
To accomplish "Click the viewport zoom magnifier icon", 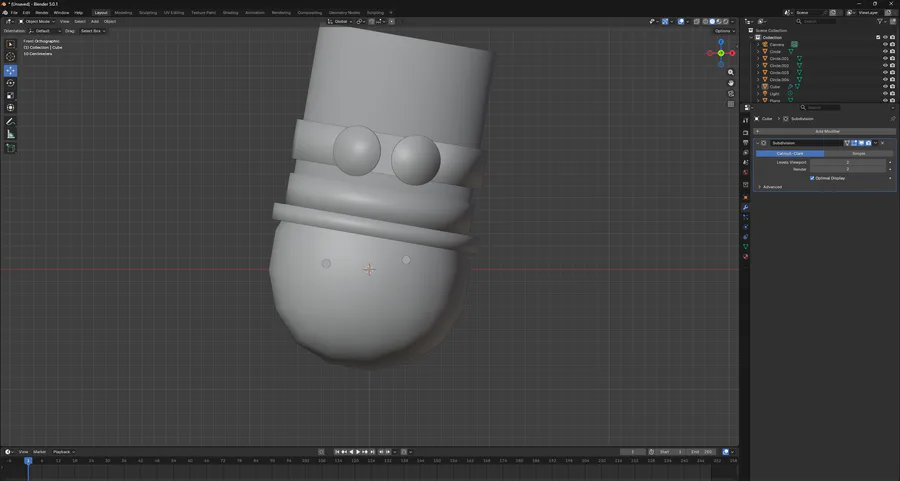I will pos(731,72).
